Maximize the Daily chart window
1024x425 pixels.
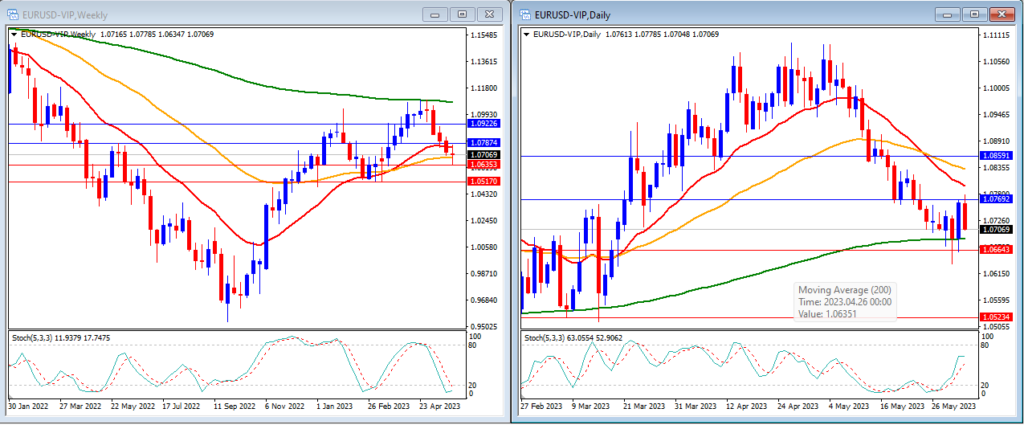[975, 14]
